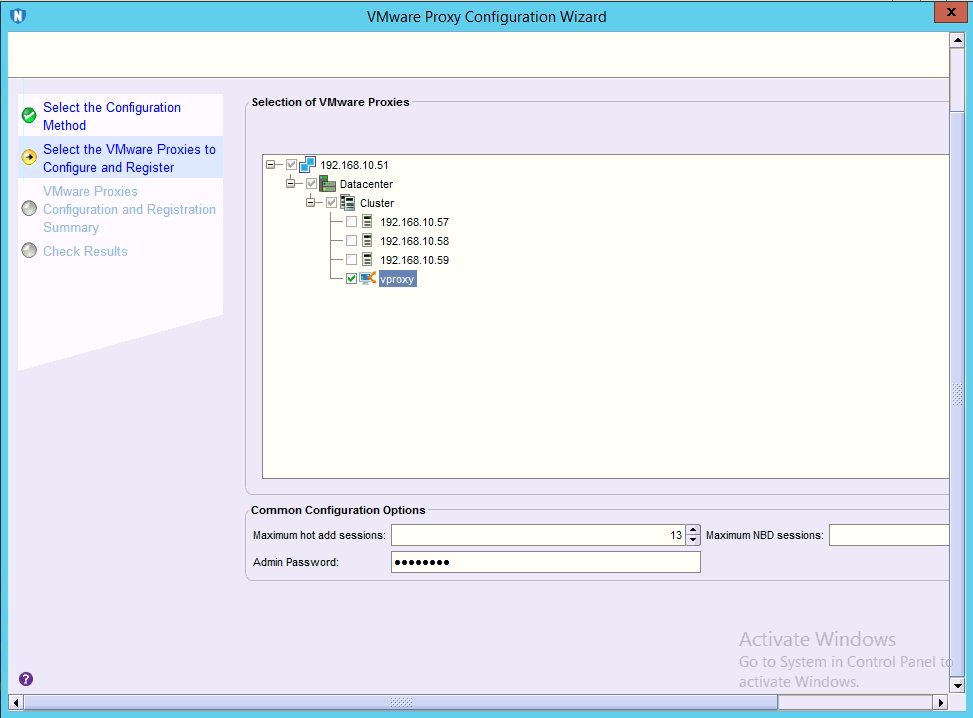Image resolution: width=973 pixels, height=718 pixels.
Task: Click the Admin Password field
Action: [x=545, y=562]
